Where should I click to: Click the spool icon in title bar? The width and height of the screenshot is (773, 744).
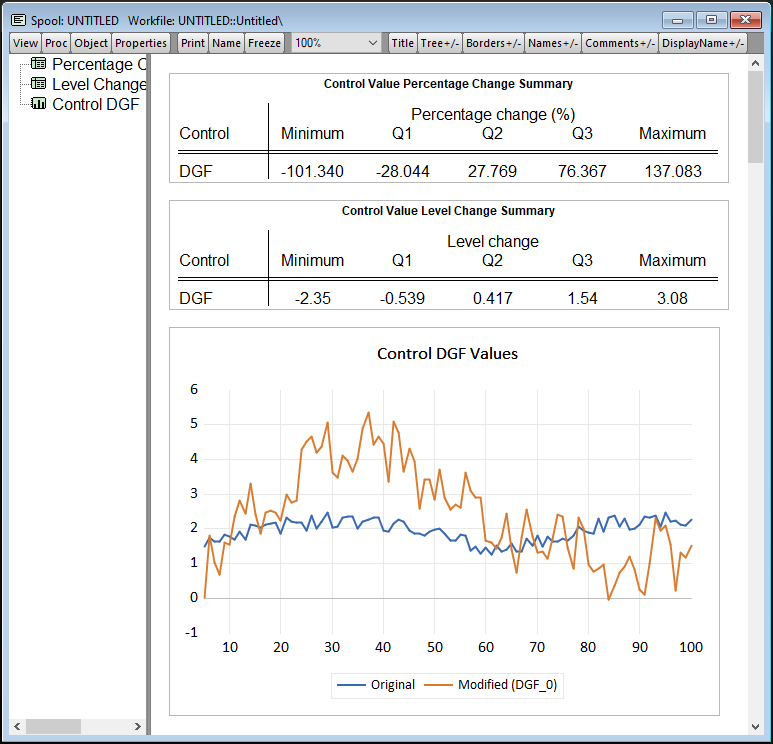tap(18, 20)
